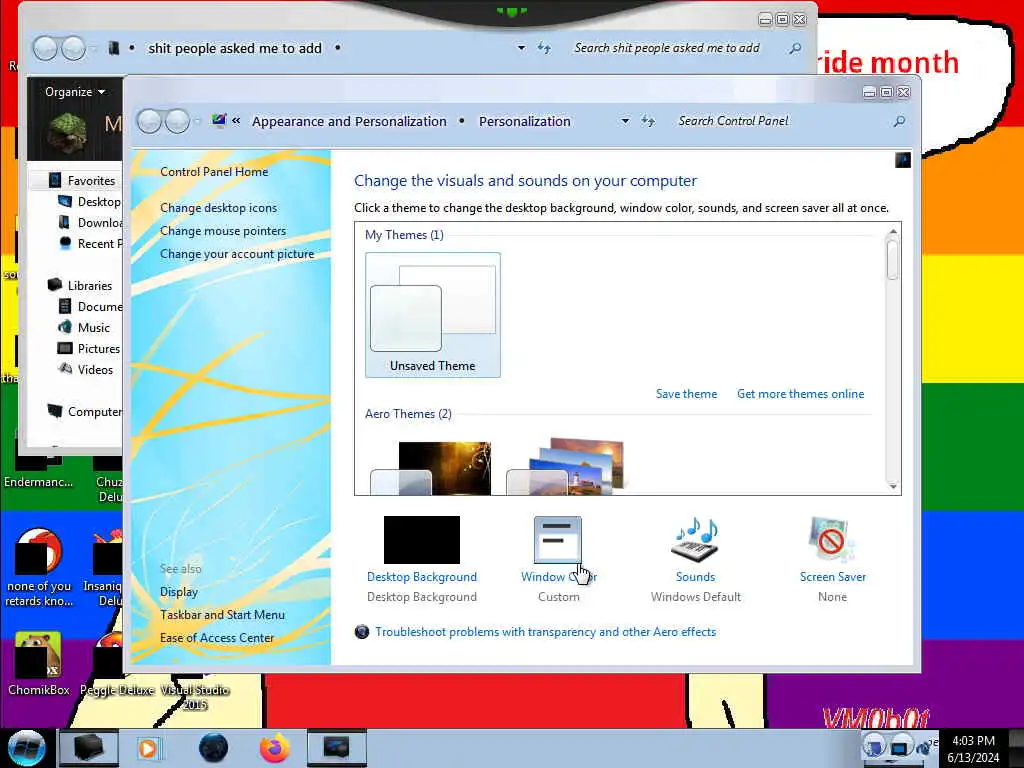Screen dimensions: 1024x768
Task: Click the Explorer folder taskbar button
Action: tap(88, 748)
